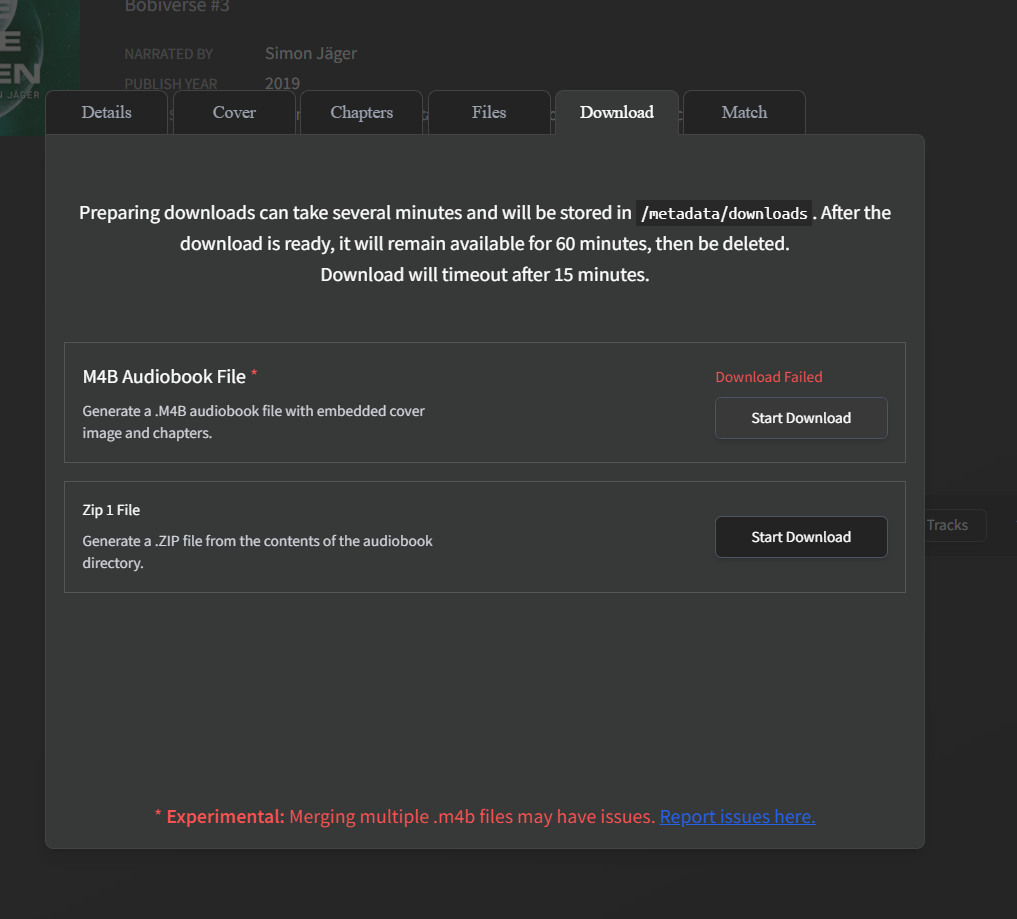Image resolution: width=1017 pixels, height=919 pixels.
Task: Click narrator name Simon Jäger
Action: (x=310, y=53)
